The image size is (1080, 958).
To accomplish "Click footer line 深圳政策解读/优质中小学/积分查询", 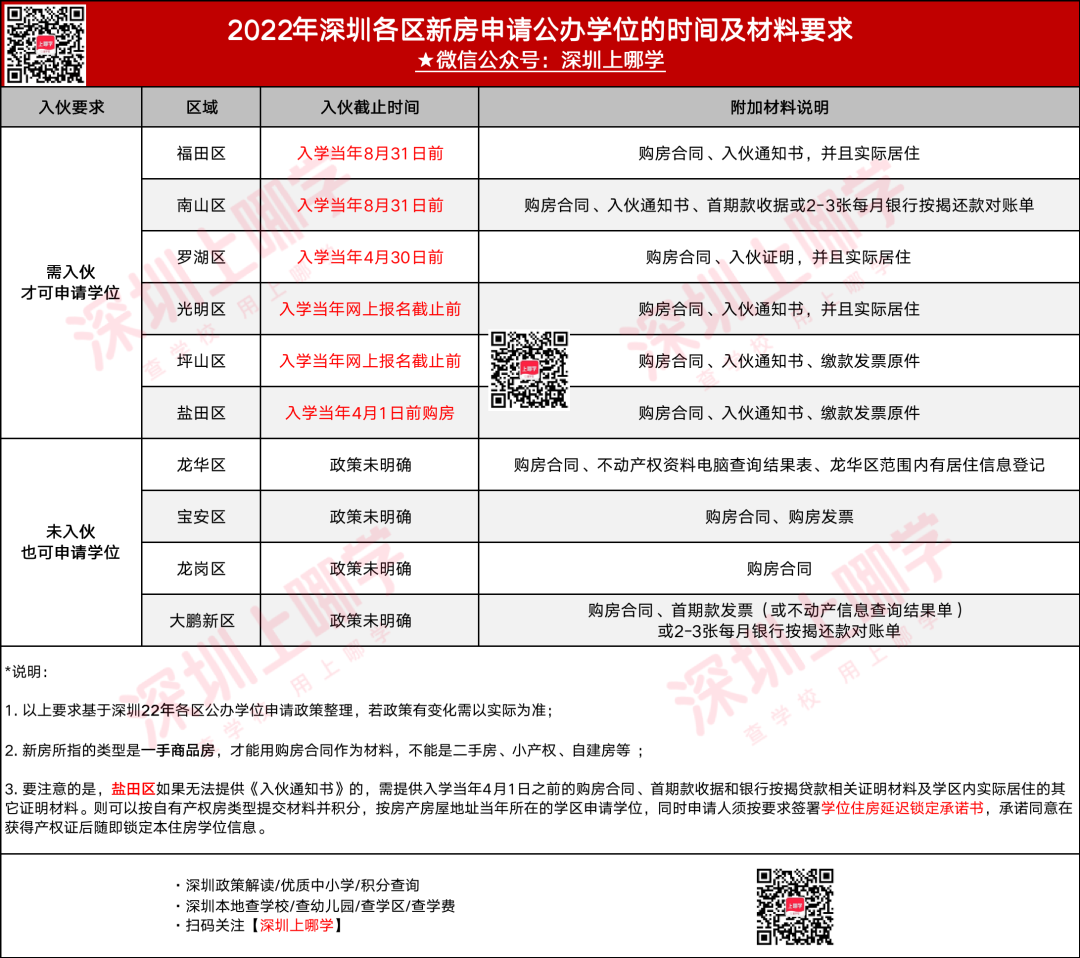I will [x=297, y=885].
